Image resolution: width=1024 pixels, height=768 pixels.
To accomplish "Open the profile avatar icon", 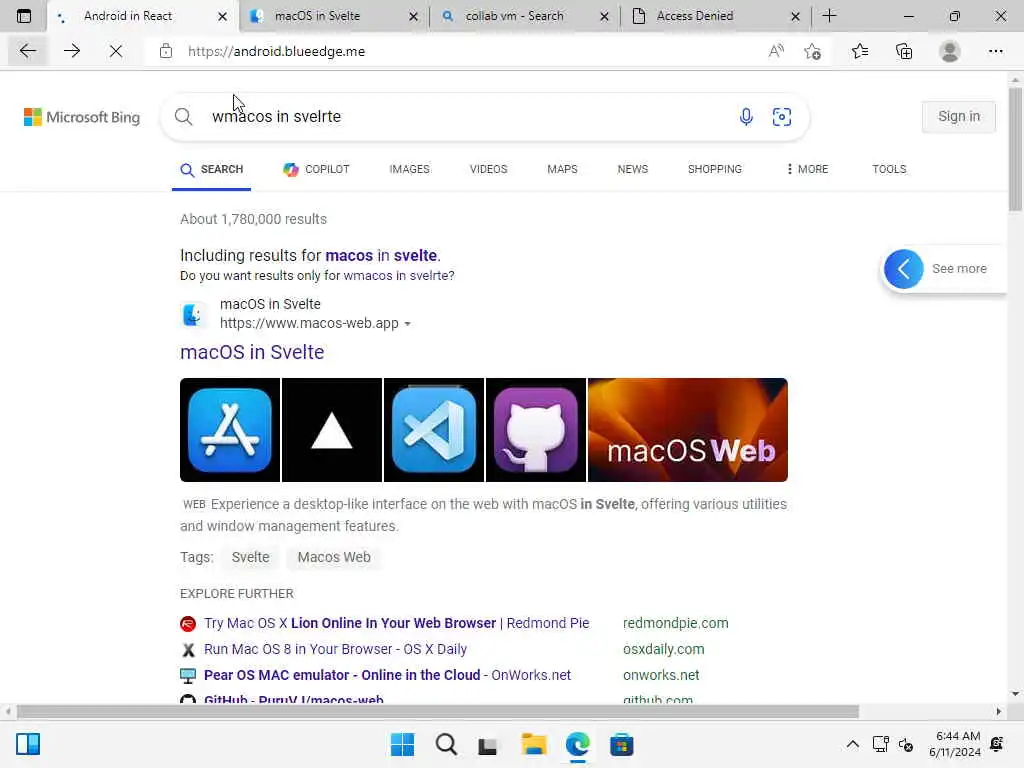I will [x=950, y=51].
